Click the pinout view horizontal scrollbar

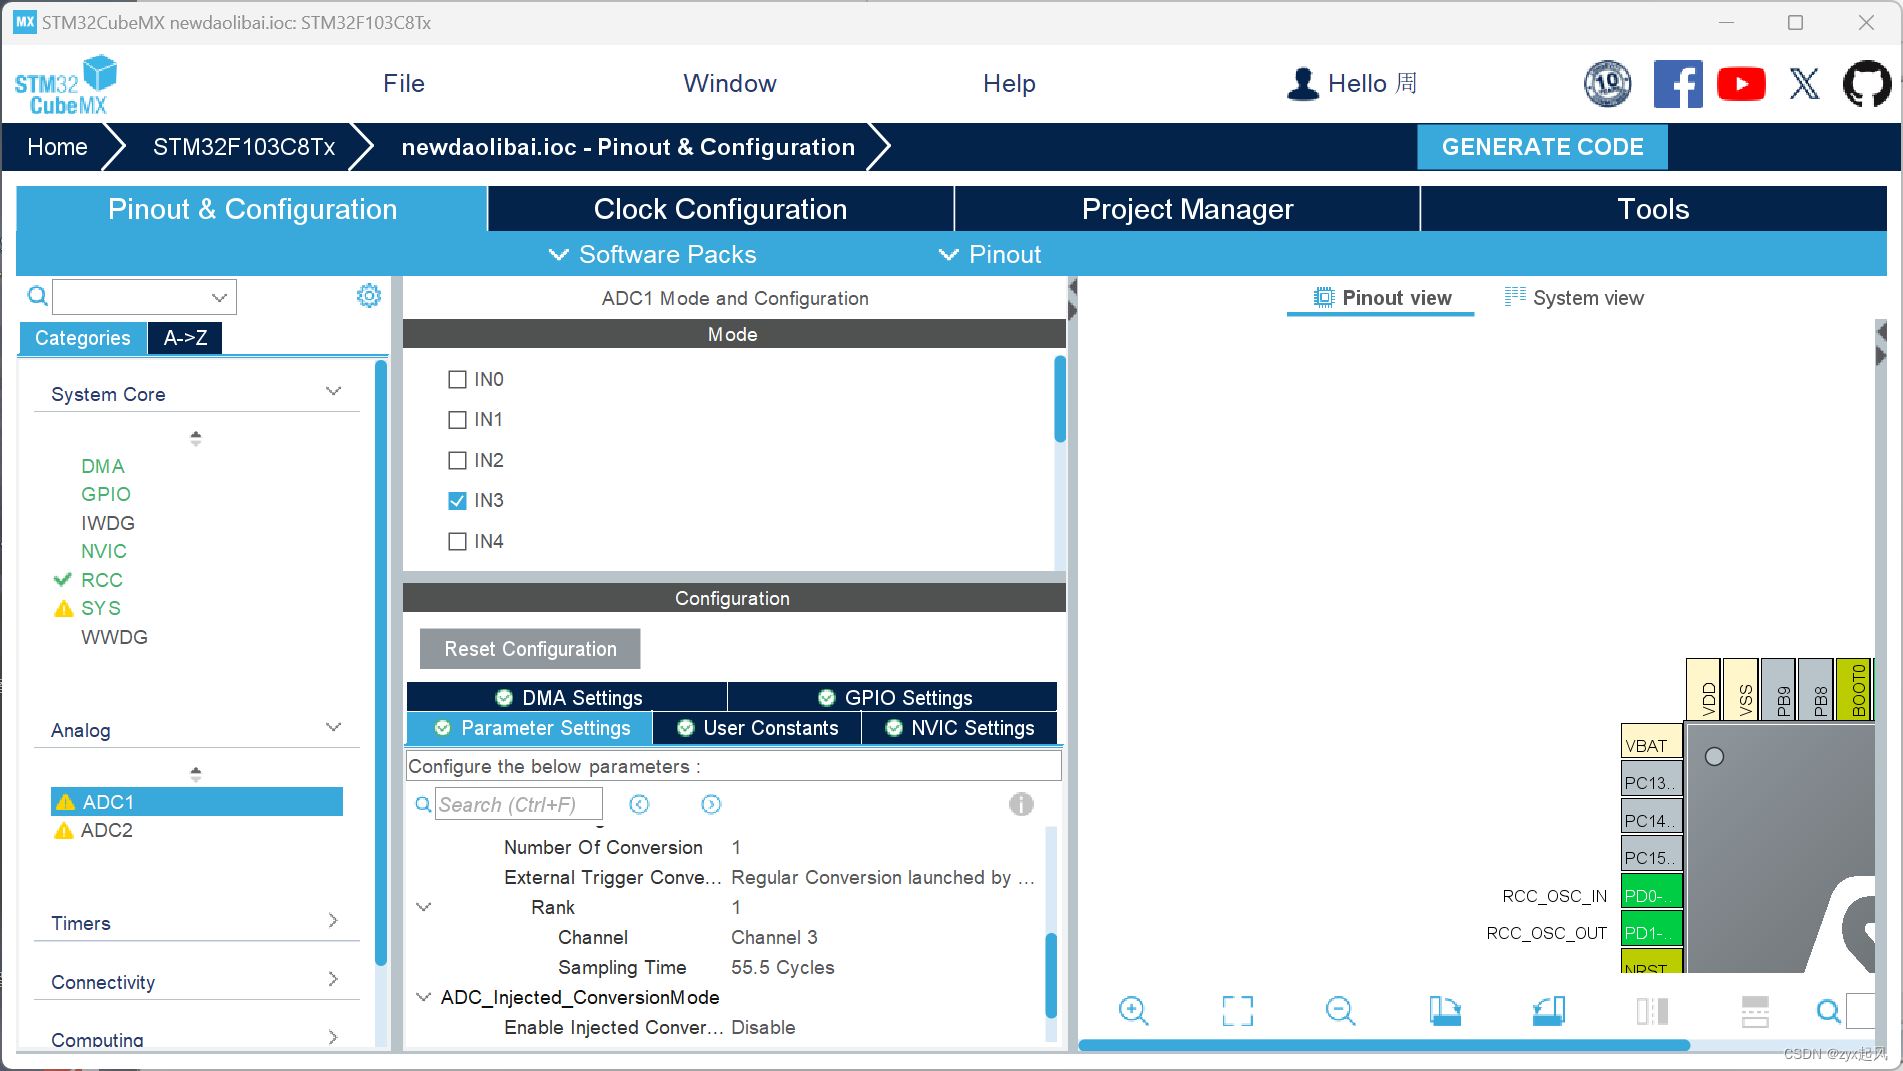pyautogui.click(x=1384, y=1045)
